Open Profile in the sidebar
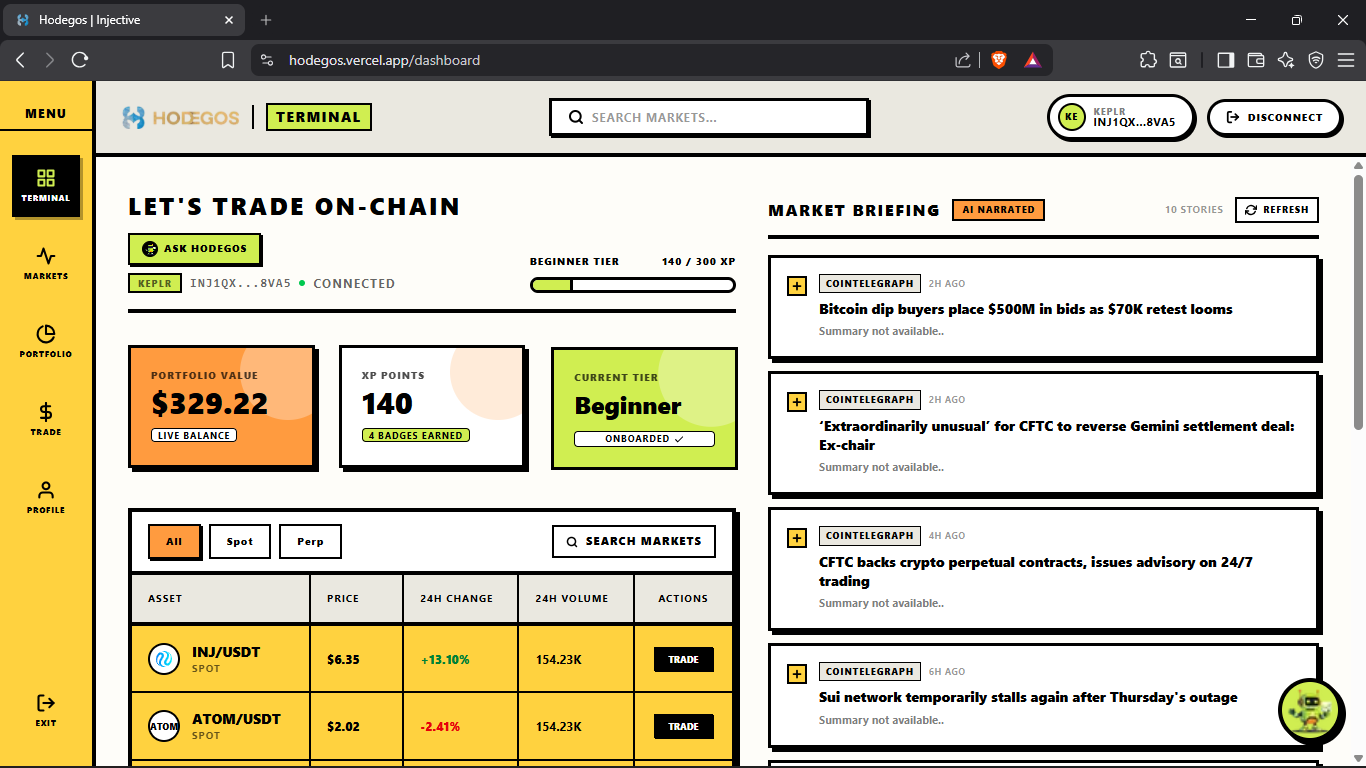 tap(46, 498)
